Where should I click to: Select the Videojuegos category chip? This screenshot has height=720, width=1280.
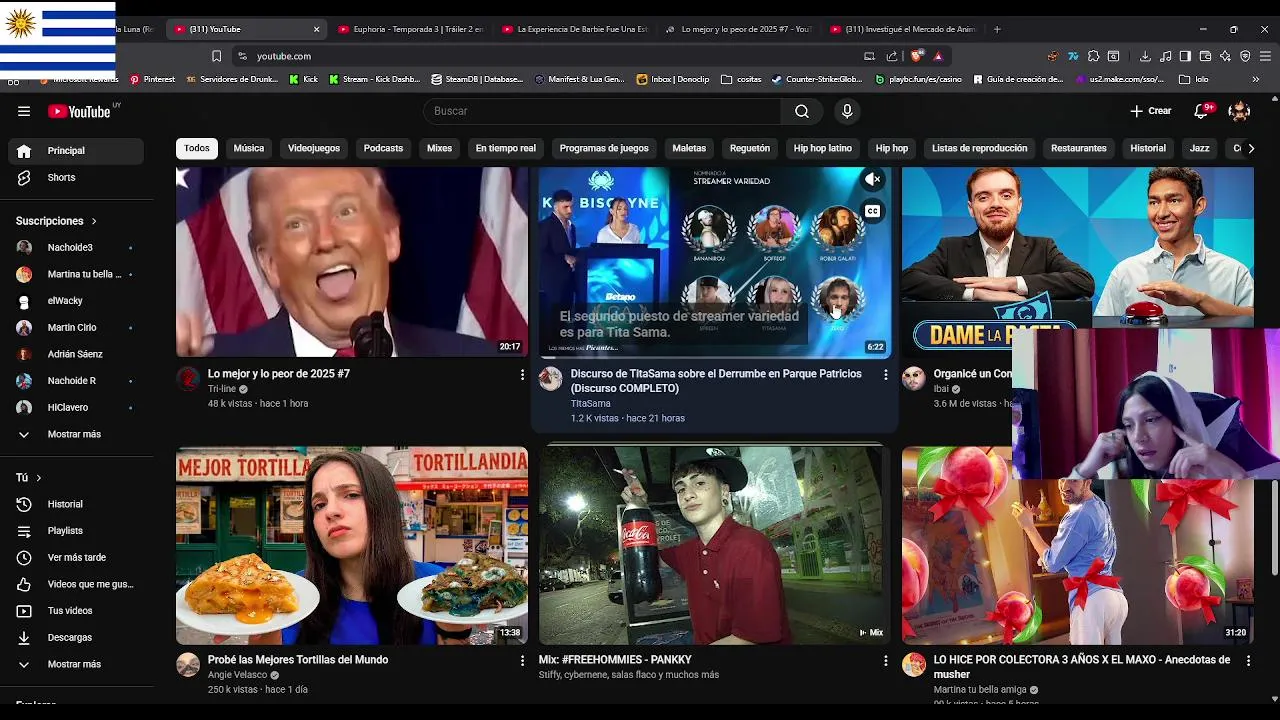314,148
